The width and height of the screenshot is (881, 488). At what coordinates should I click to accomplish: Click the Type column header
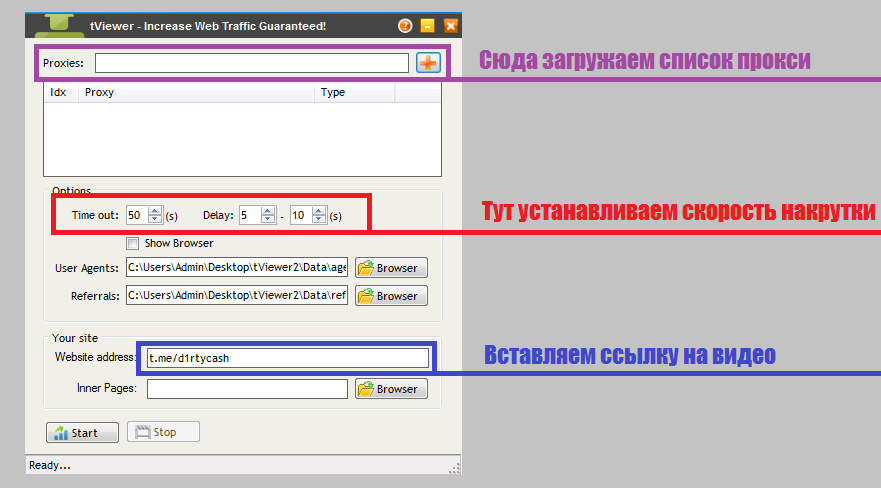tap(355, 92)
